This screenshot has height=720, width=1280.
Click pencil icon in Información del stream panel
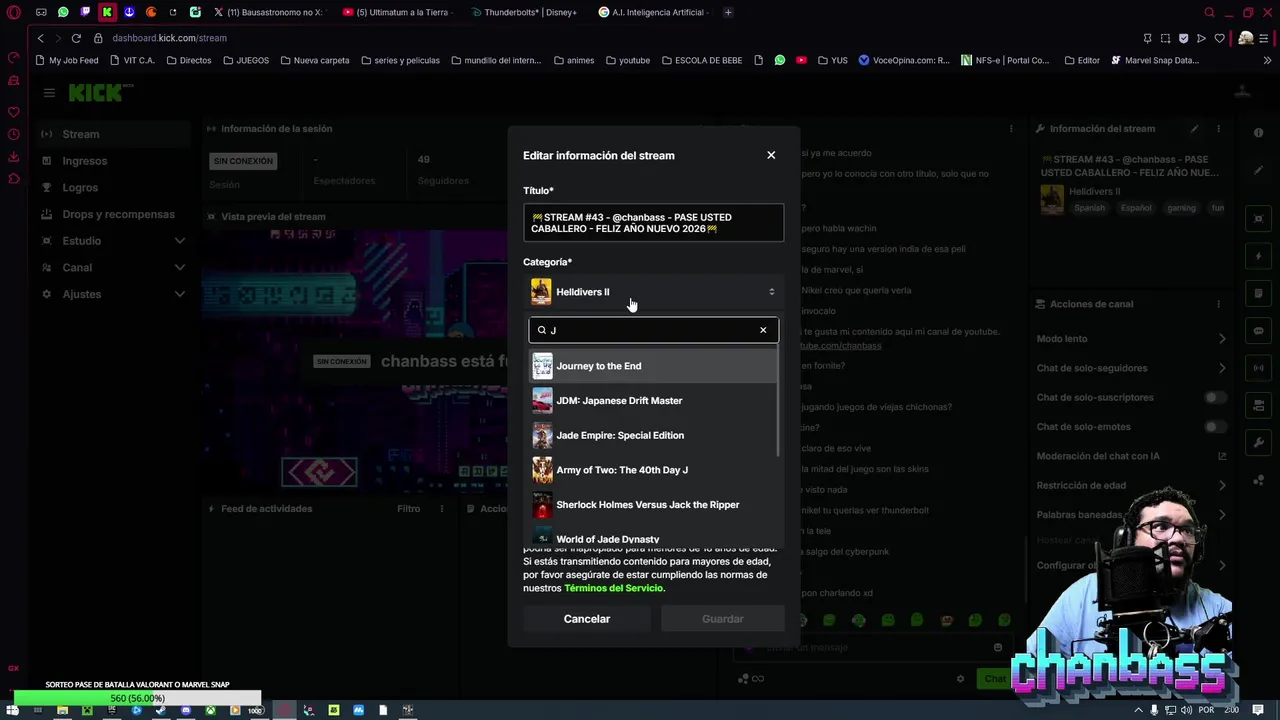click(1194, 129)
